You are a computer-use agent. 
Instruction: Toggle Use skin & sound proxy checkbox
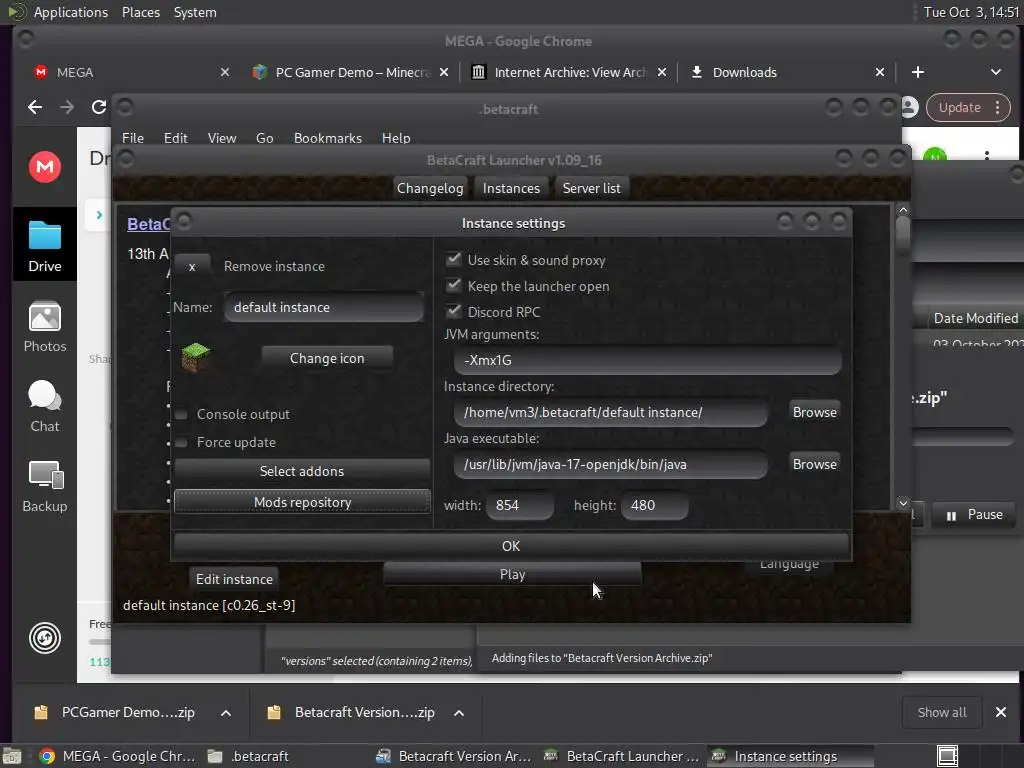tap(453, 259)
